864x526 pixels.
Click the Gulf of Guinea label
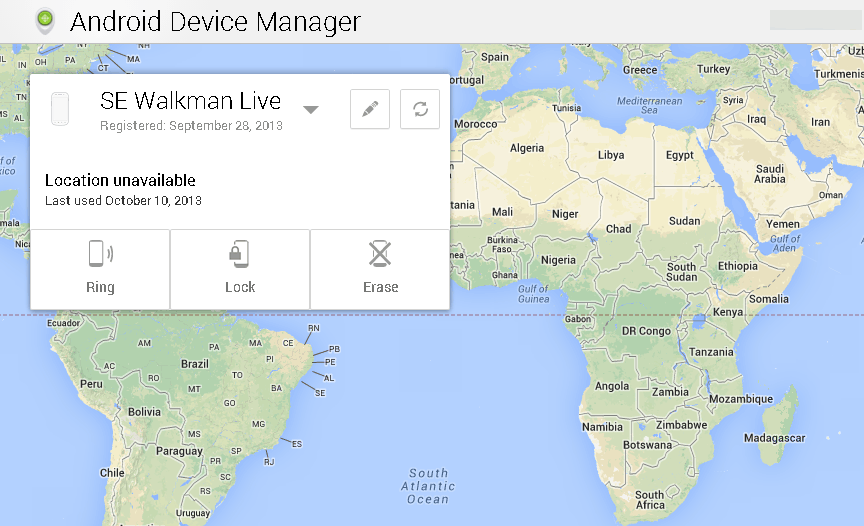(533, 294)
